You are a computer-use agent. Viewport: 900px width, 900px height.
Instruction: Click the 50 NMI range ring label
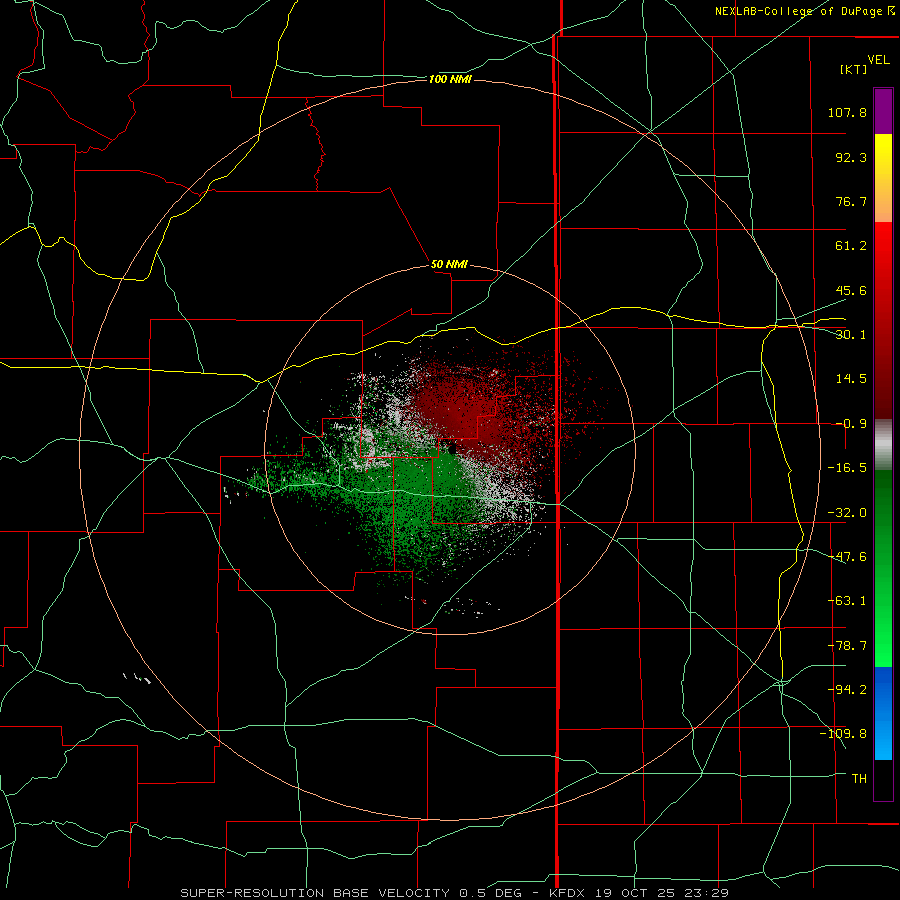pyautogui.click(x=449, y=265)
